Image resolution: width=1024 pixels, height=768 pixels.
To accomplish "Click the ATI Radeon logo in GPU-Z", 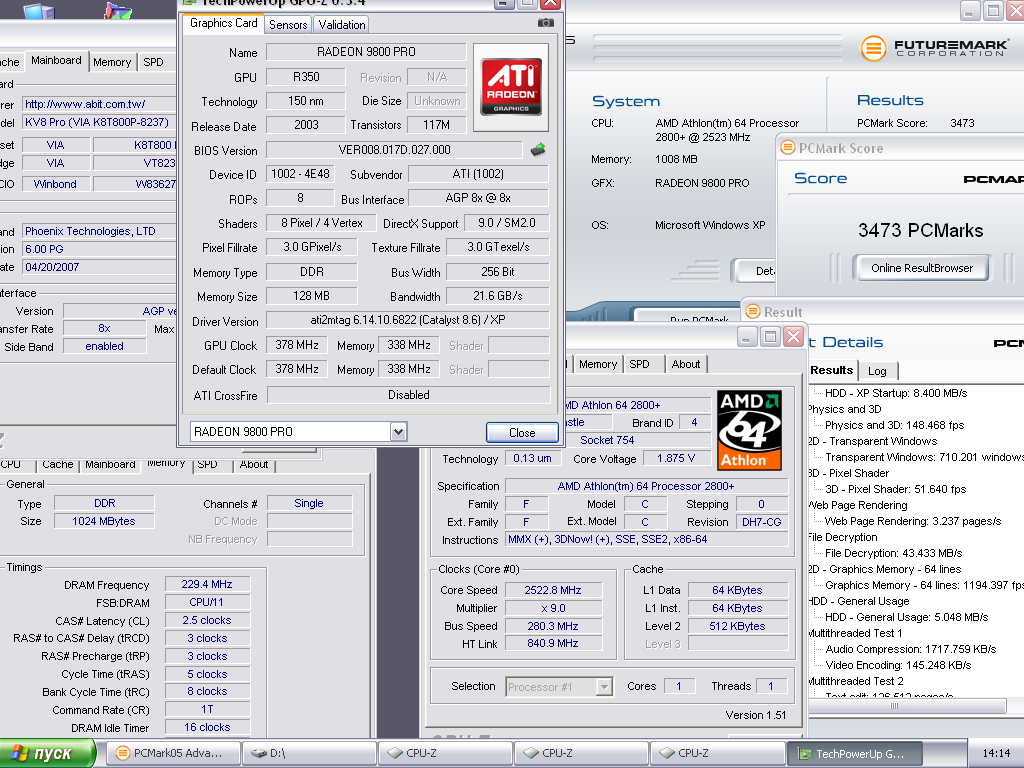I will point(511,87).
